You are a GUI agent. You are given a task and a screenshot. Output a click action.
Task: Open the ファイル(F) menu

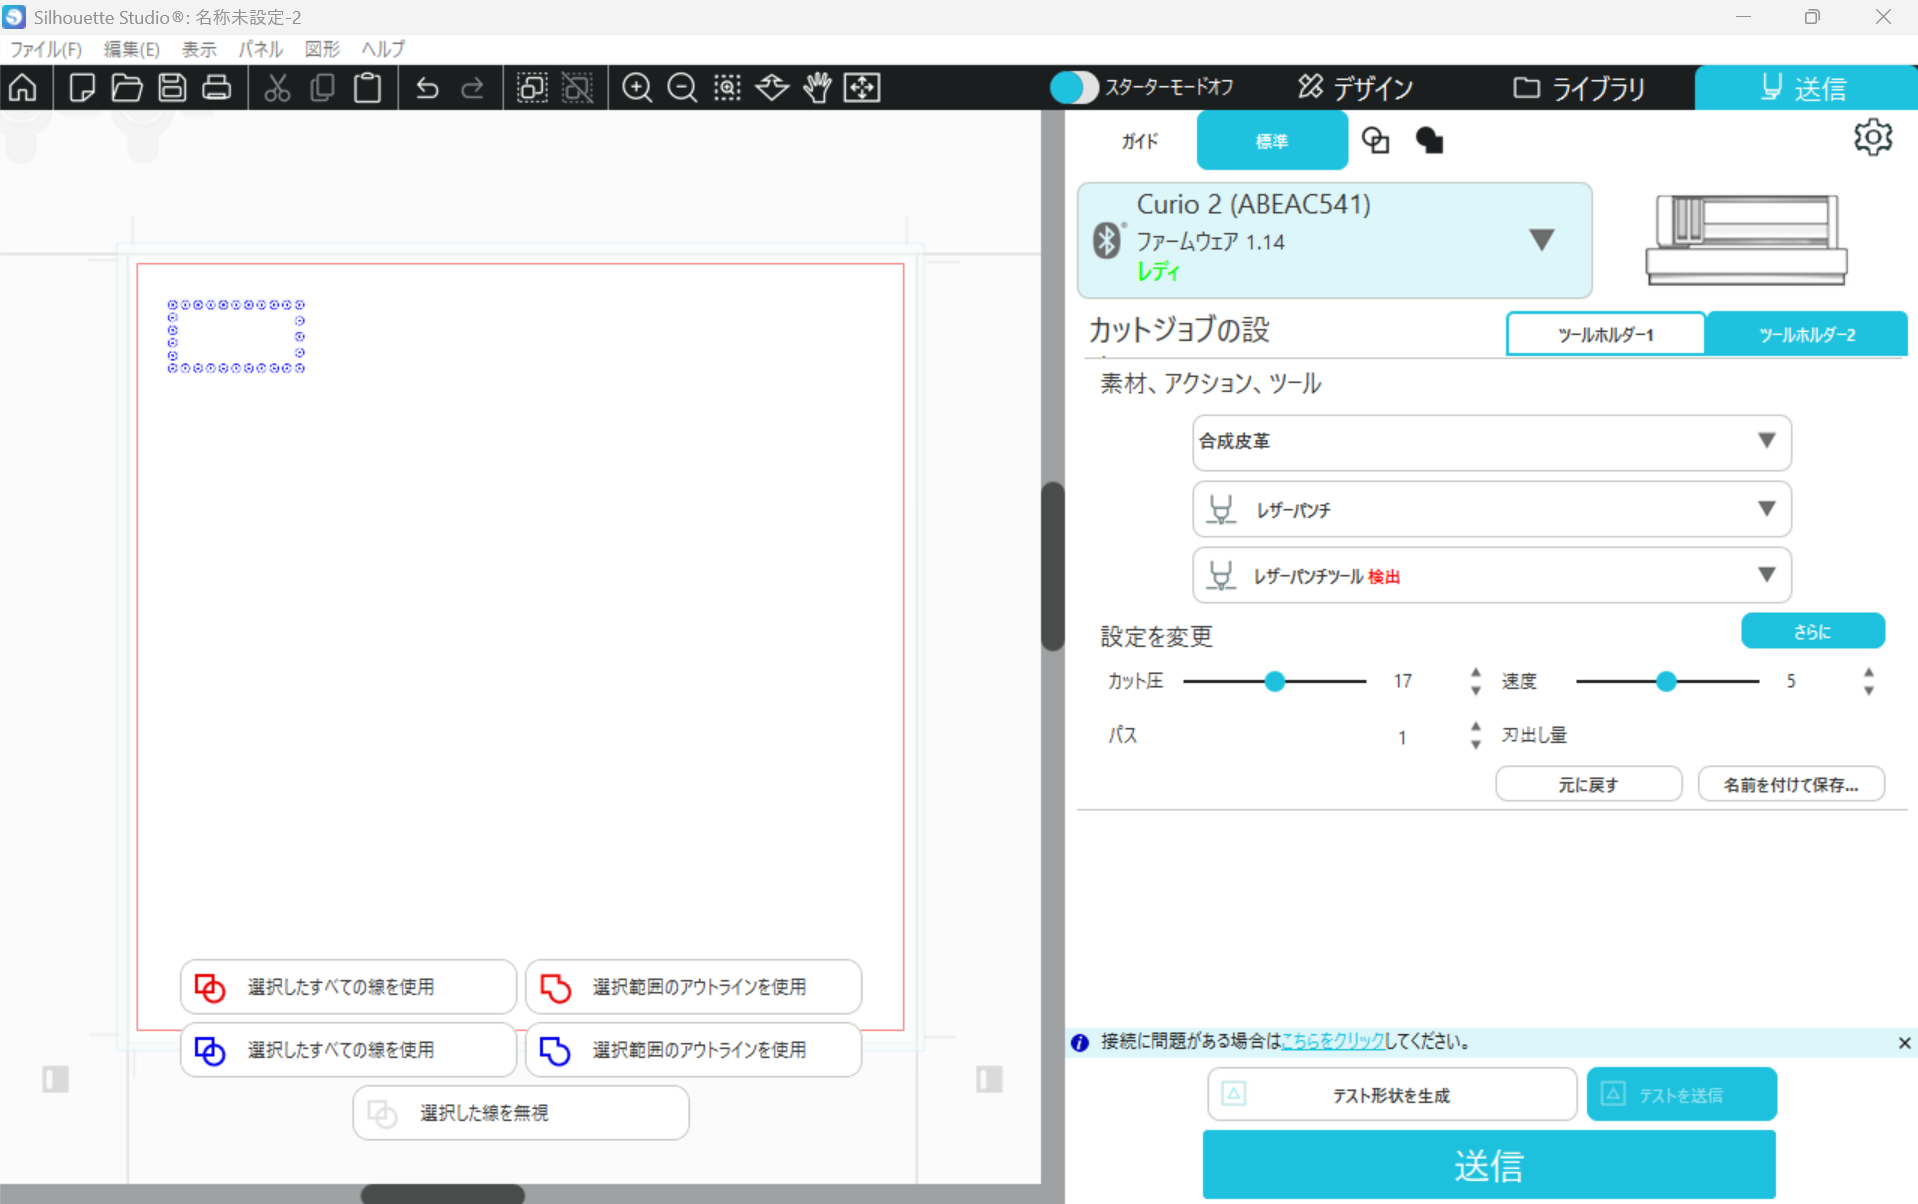tap(46, 49)
